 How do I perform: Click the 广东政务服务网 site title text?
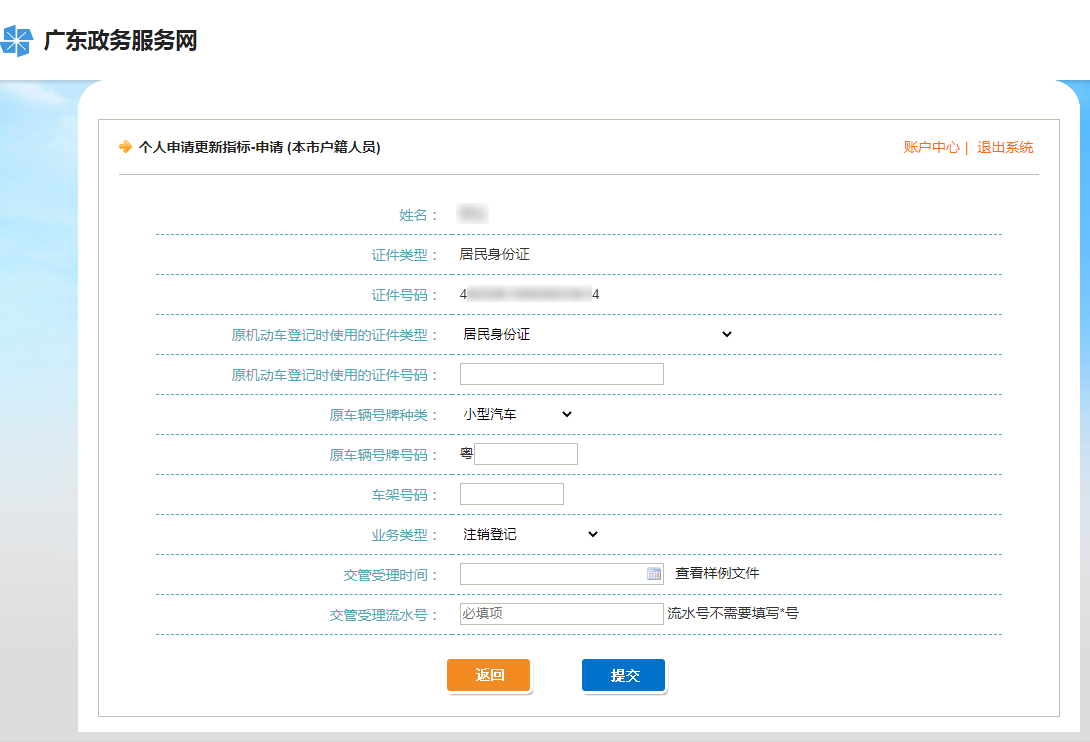(120, 40)
